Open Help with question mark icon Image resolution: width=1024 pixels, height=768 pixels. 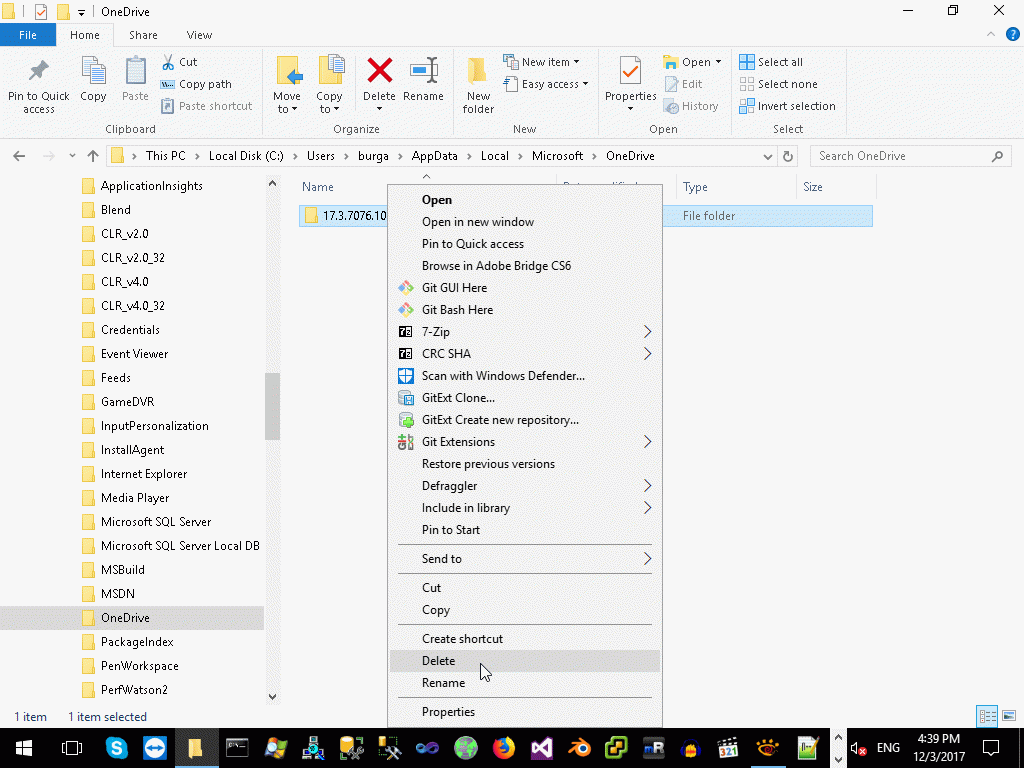pos(1013,35)
